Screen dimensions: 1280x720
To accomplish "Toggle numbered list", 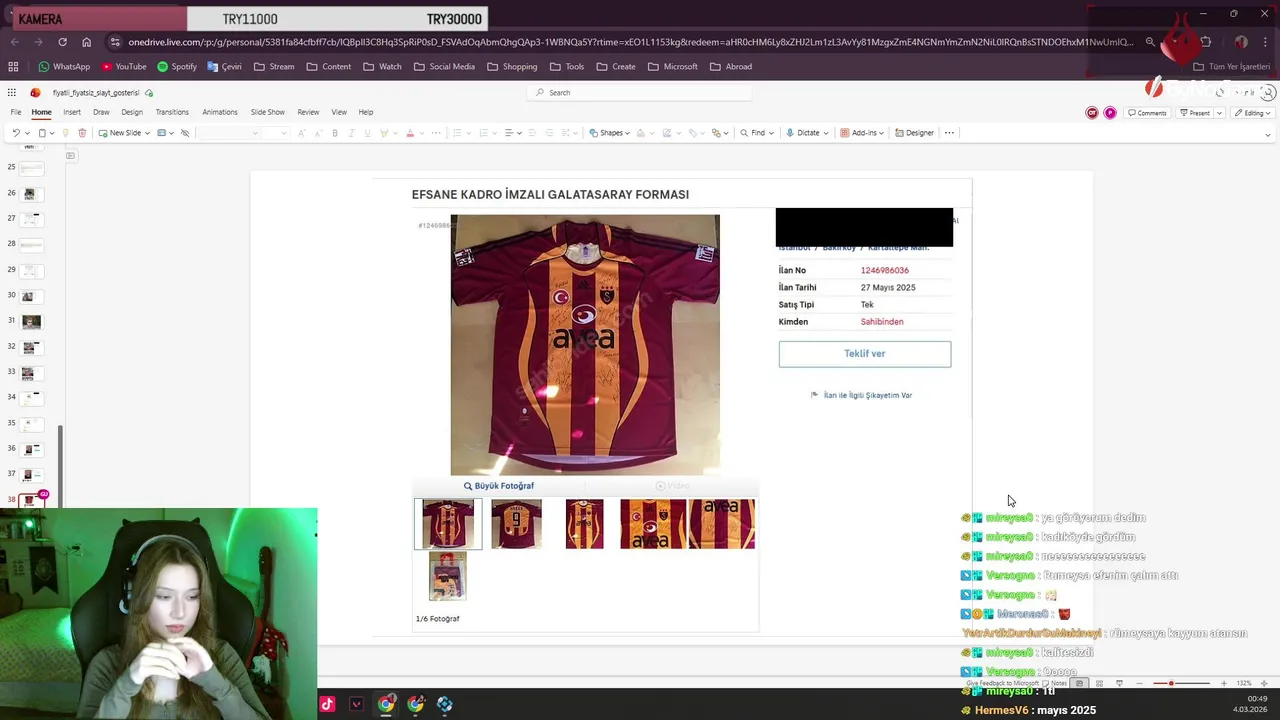I will [x=484, y=133].
